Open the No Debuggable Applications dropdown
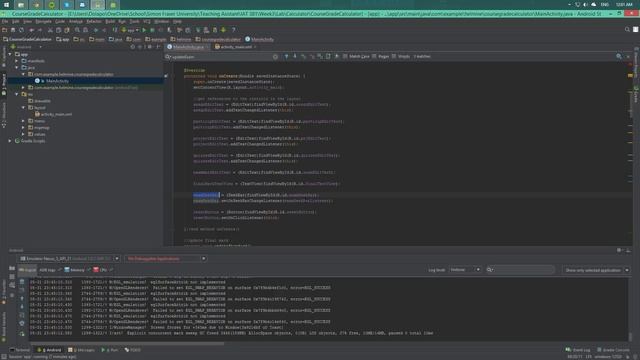 point(165,258)
